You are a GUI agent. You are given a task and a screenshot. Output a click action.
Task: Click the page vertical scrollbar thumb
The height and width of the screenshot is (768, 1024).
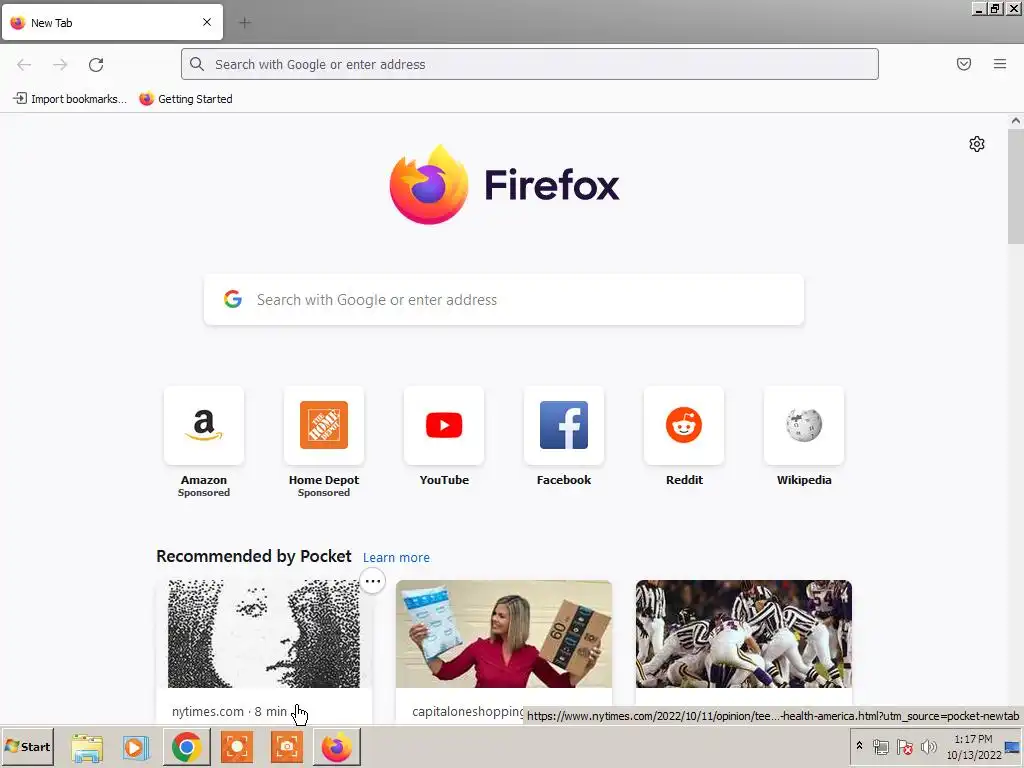[1016, 186]
